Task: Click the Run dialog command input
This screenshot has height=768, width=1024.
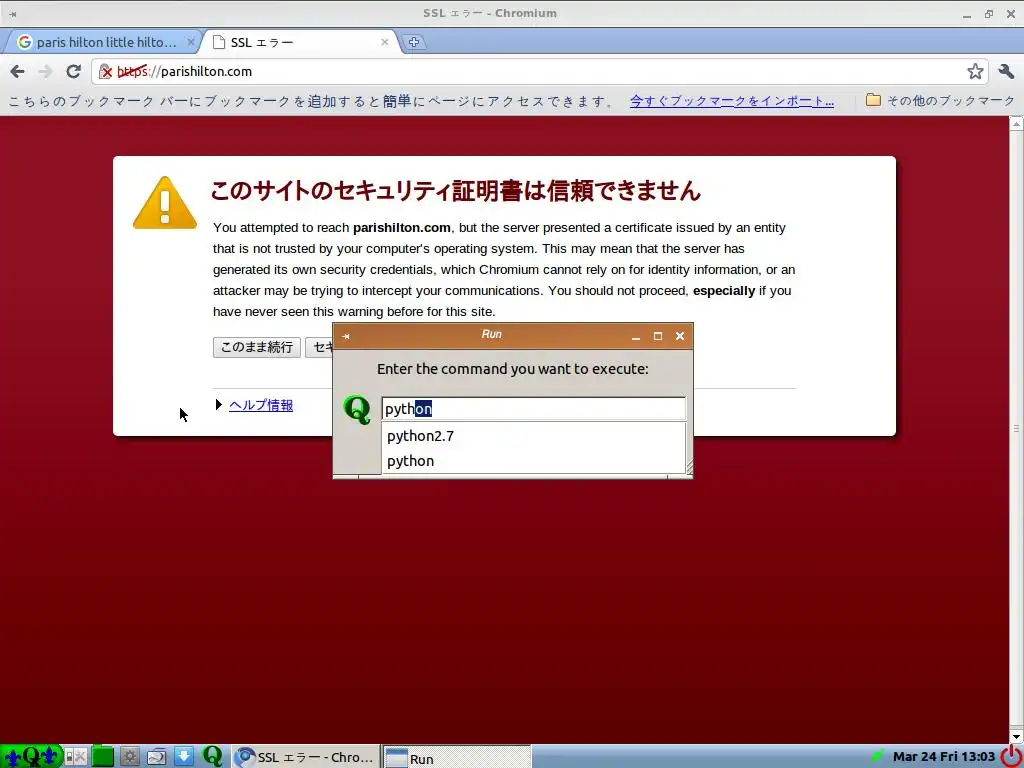Action: pos(534,409)
